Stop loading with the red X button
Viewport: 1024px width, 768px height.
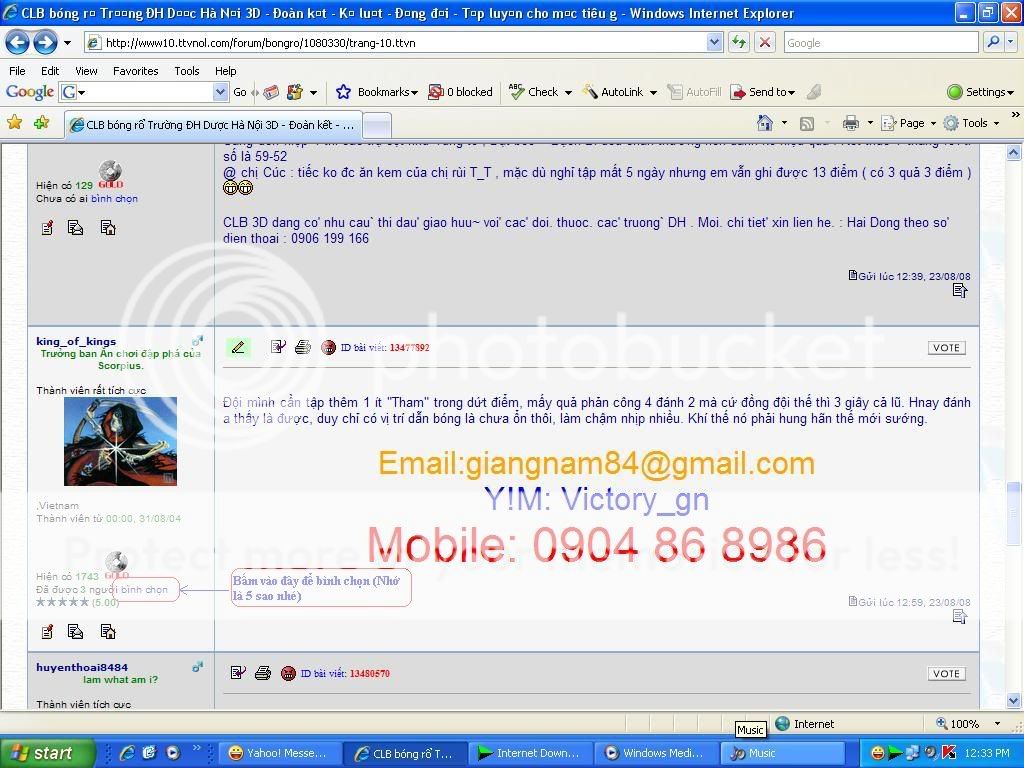(x=764, y=42)
